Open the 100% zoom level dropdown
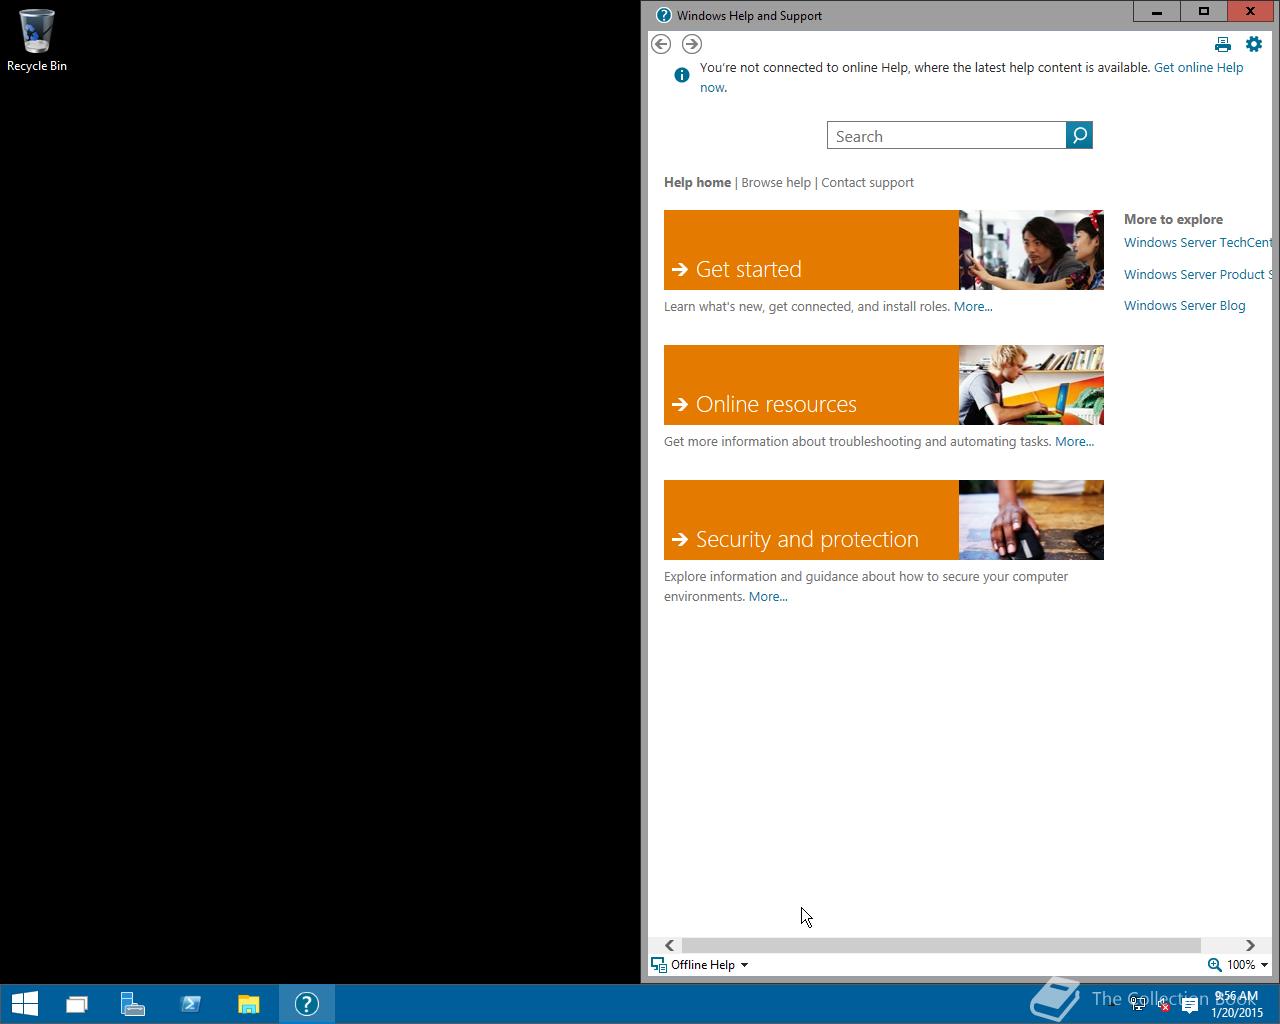Viewport: 1280px width, 1024px height. (x=1247, y=965)
